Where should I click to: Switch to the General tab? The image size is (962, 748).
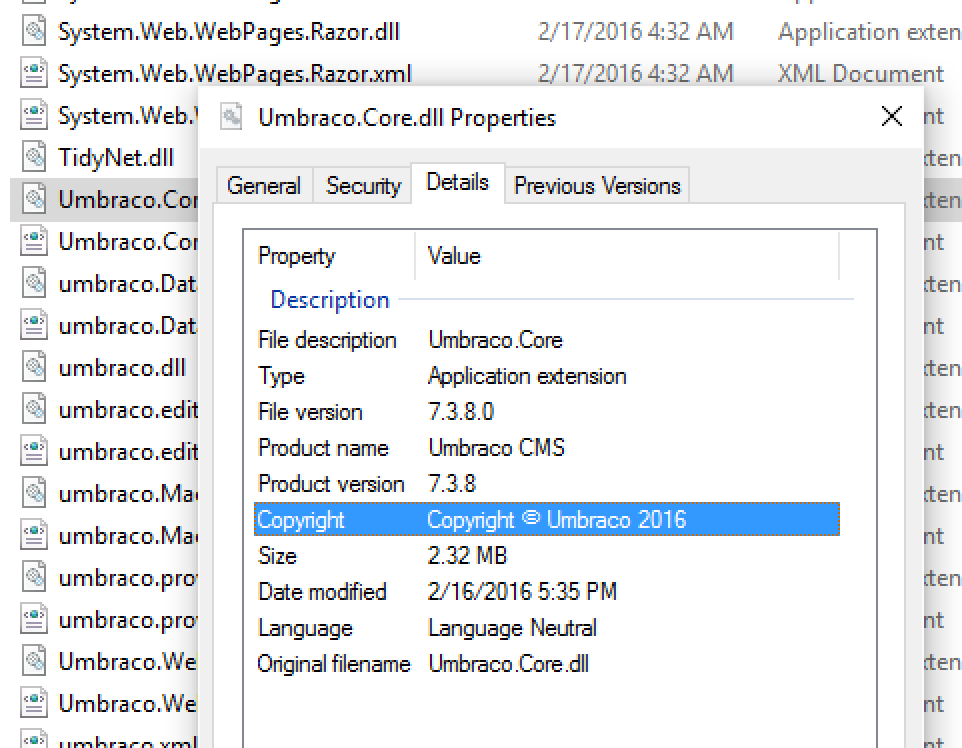264,185
